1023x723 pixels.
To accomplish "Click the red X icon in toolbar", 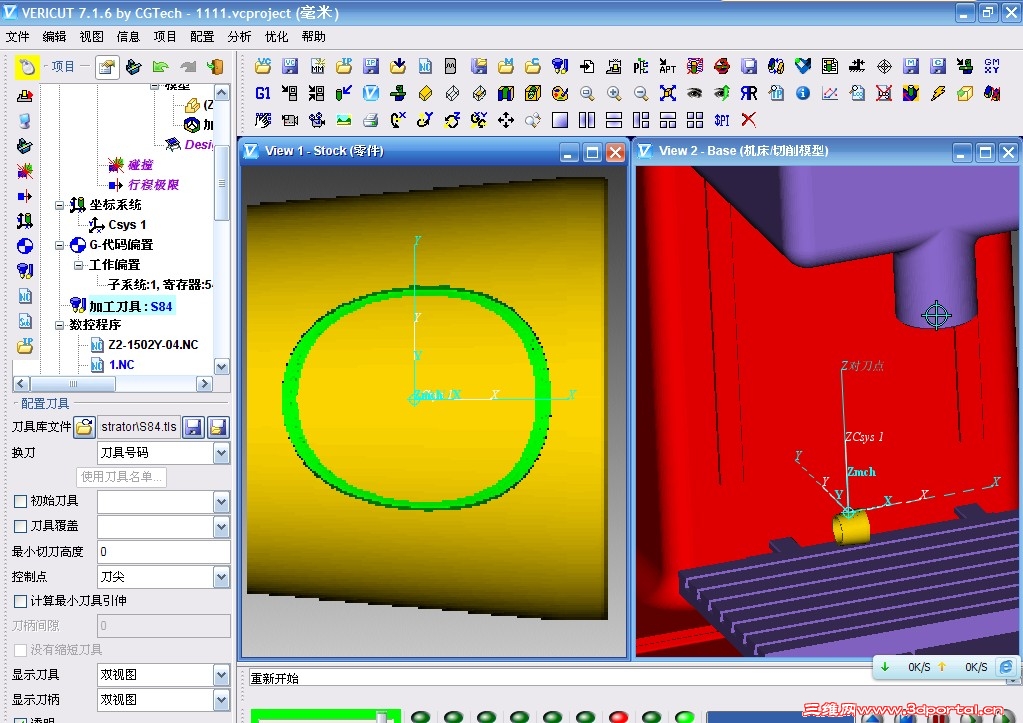I will click(749, 120).
